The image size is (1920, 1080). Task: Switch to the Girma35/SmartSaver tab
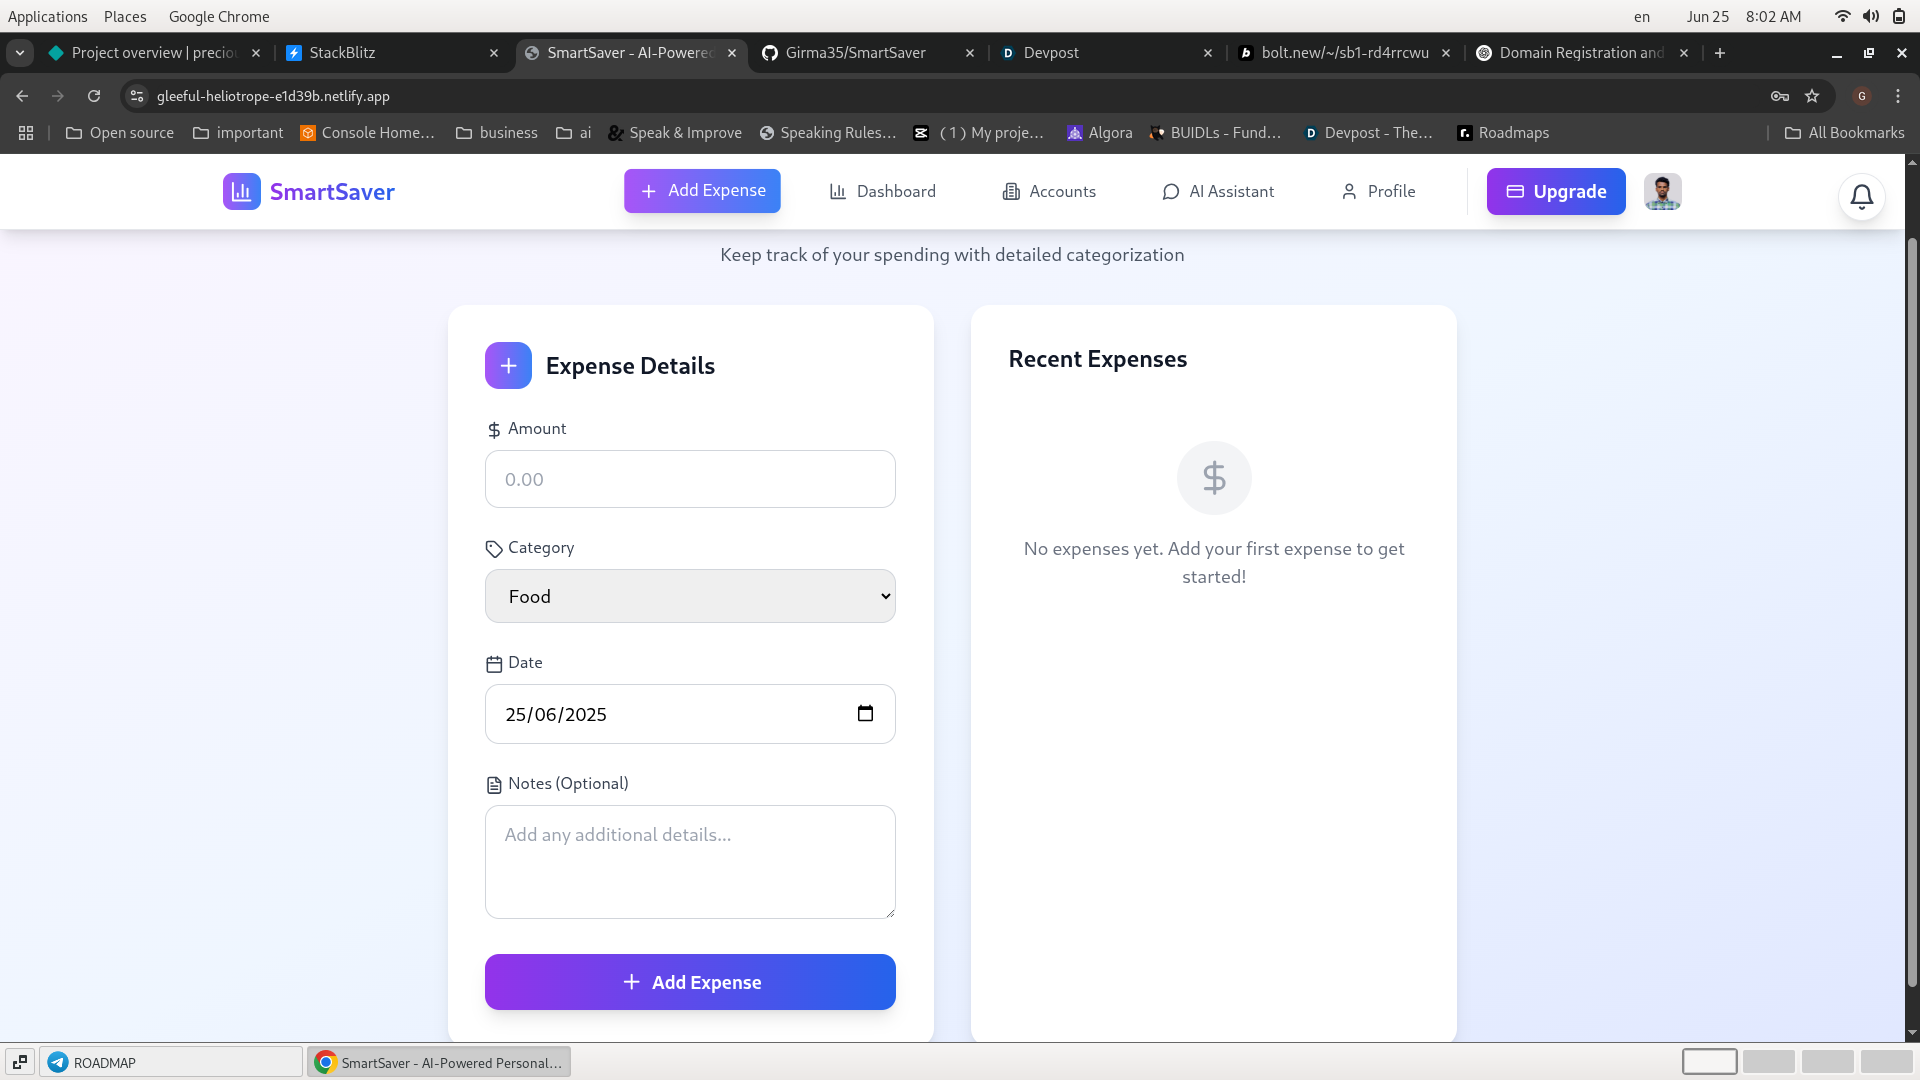pos(856,53)
